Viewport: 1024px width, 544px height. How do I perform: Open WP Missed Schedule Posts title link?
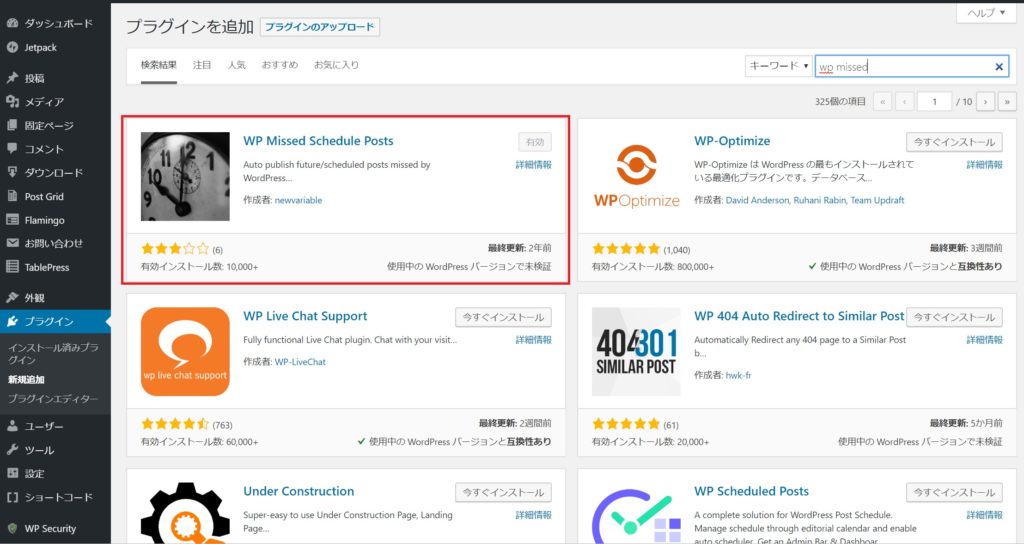[318, 141]
